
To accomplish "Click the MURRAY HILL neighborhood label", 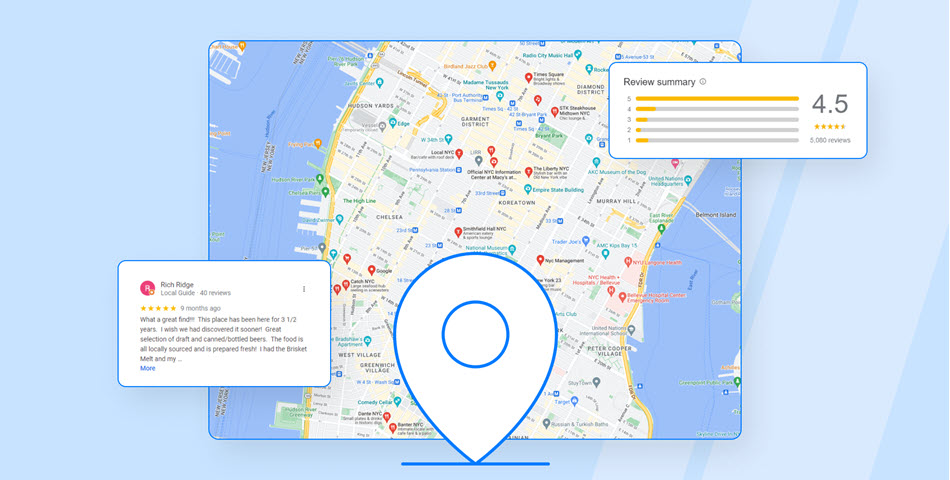I will [x=615, y=201].
